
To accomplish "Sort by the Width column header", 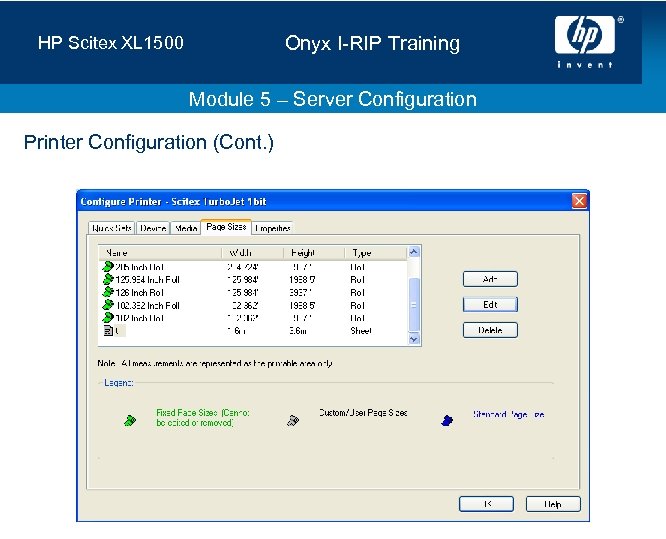I will 253,253.
